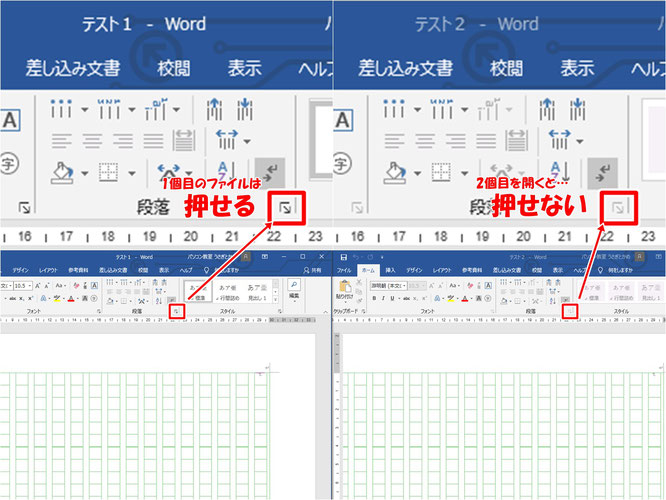Click Decrease Indent in enlarged テスト2 ribbon
Viewport: 666px width, 500px height.
pyautogui.click(x=547, y=109)
